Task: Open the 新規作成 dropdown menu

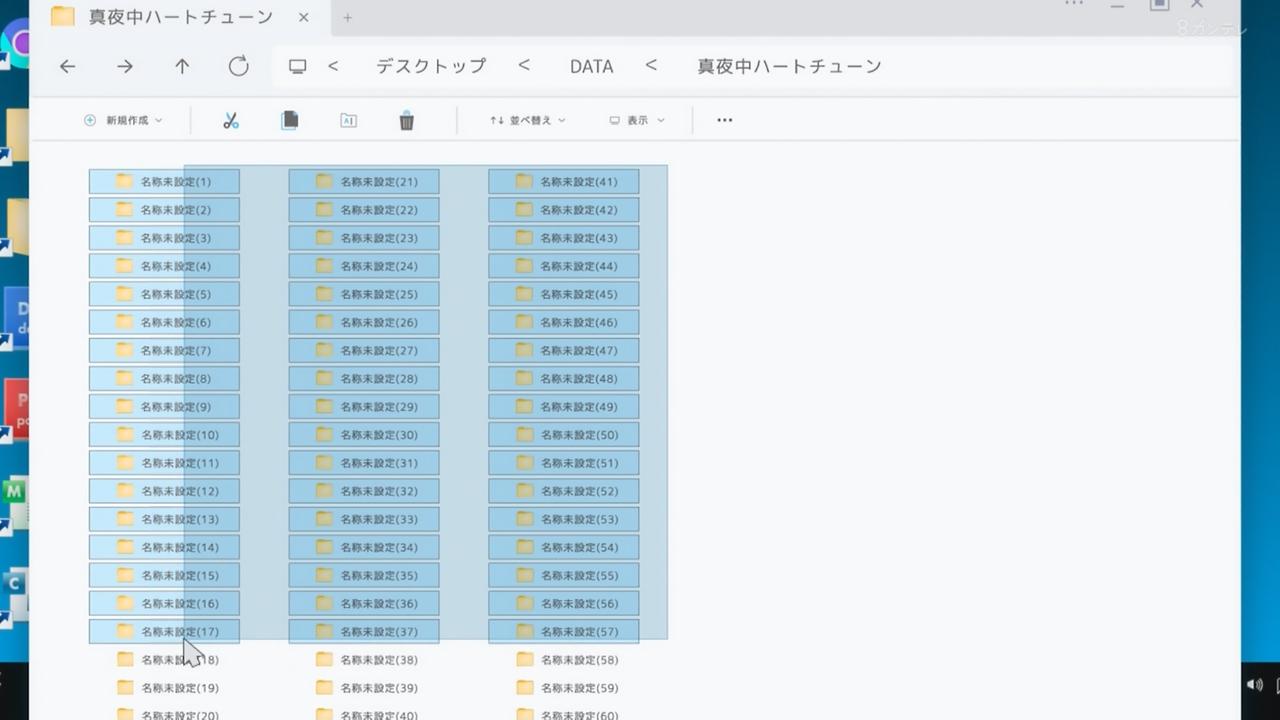Action: 123,121
